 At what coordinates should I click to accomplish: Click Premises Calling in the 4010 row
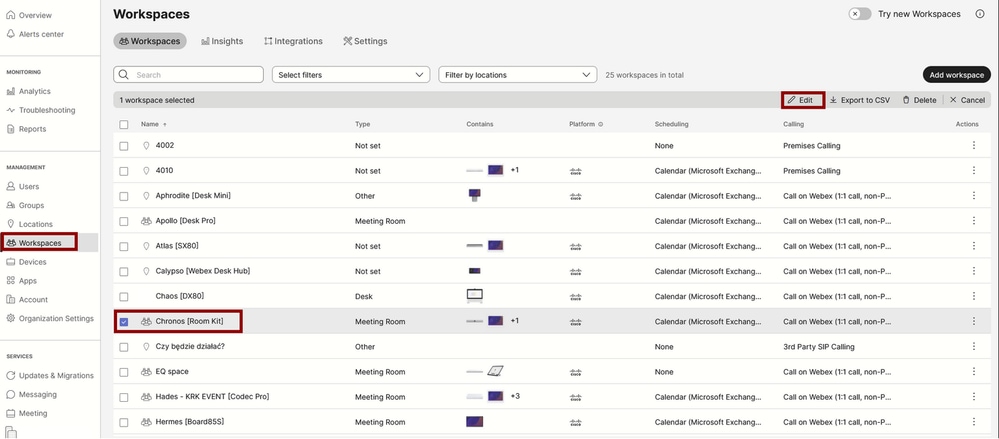(x=812, y=171)
